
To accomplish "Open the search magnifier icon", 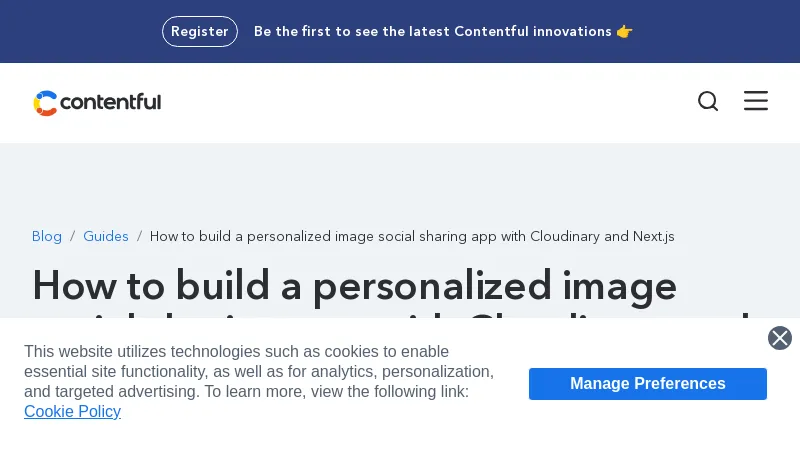I will click(708, 101).
